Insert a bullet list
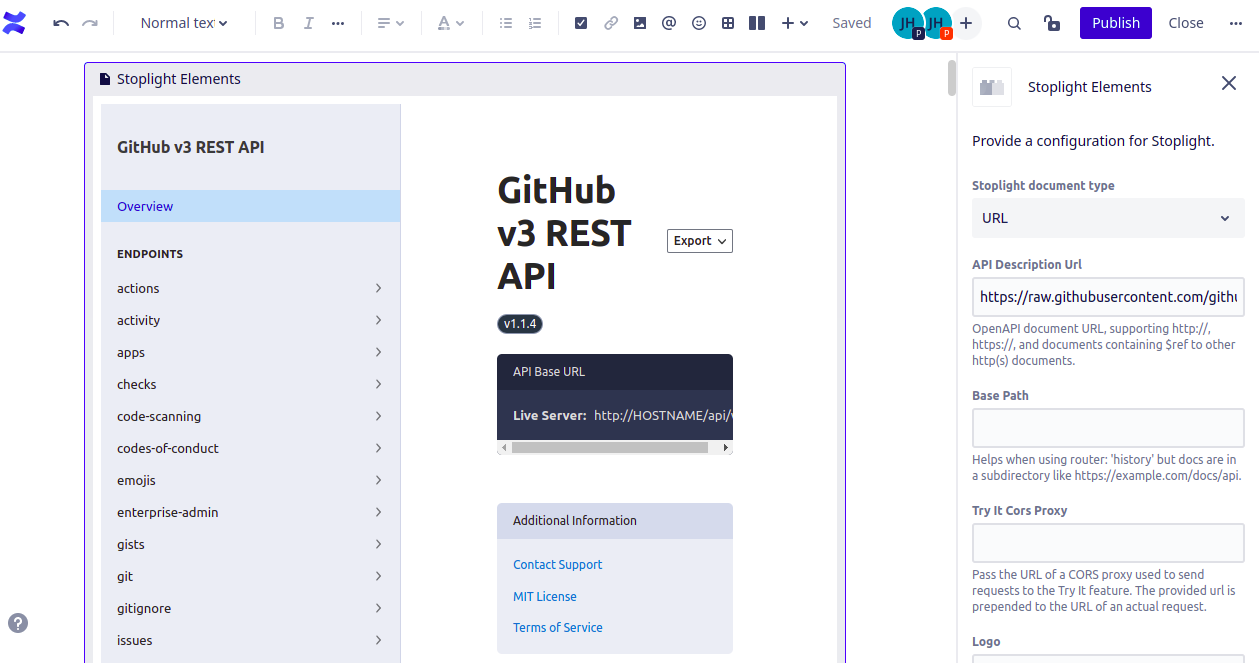The width and height of the screenshot is (1259, 663). (506, 23)
